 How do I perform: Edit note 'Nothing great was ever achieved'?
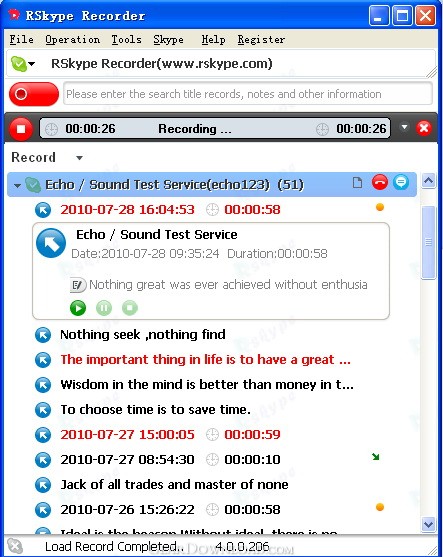pos(78,285)
